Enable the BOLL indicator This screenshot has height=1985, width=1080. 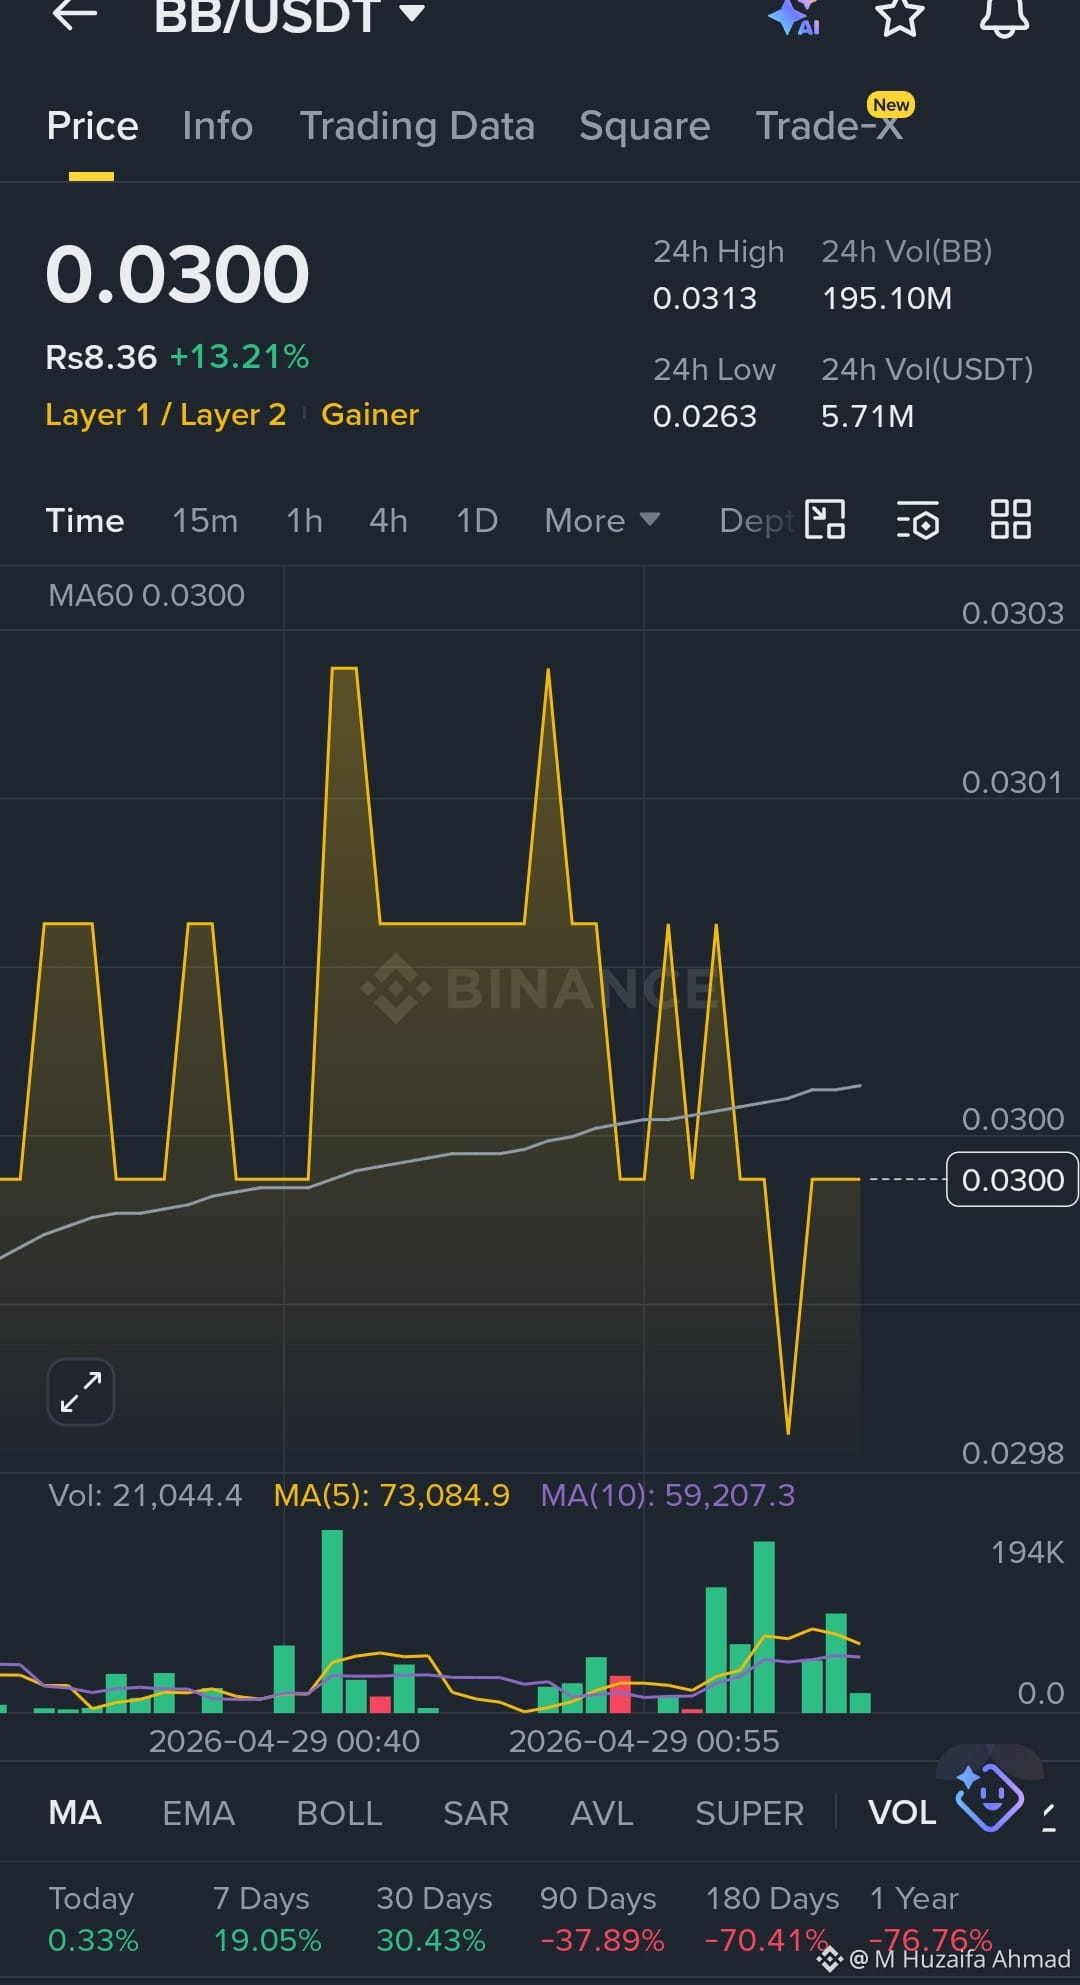pyautogui.click(x=339, y=1812)
